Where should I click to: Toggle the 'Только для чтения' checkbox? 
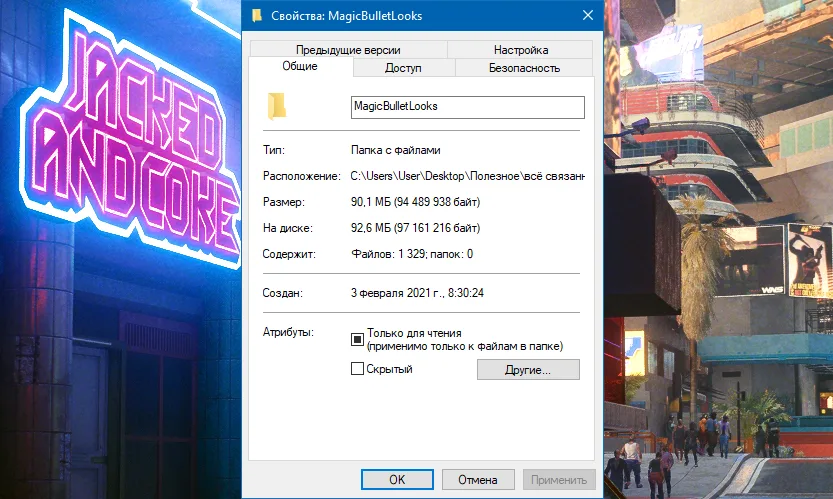358,339
